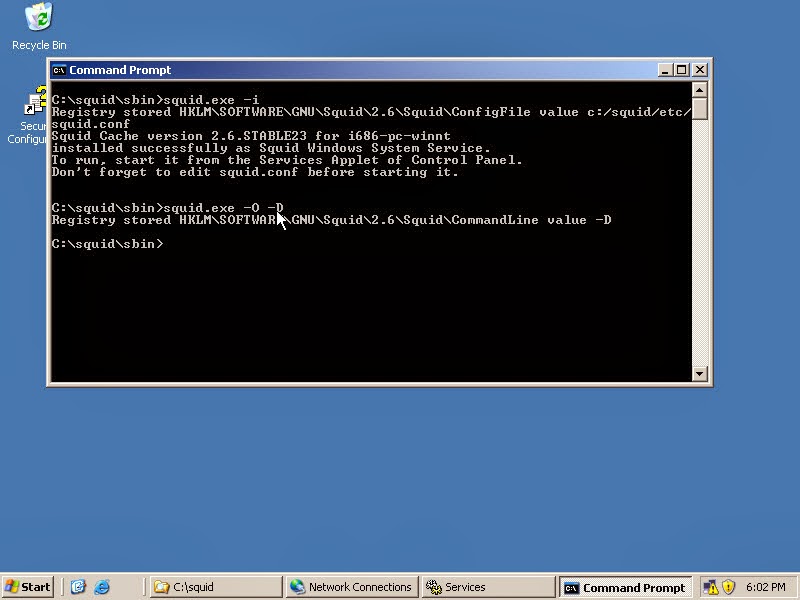Open the Security Configuration desktop shortcut

tap(28, 115)
